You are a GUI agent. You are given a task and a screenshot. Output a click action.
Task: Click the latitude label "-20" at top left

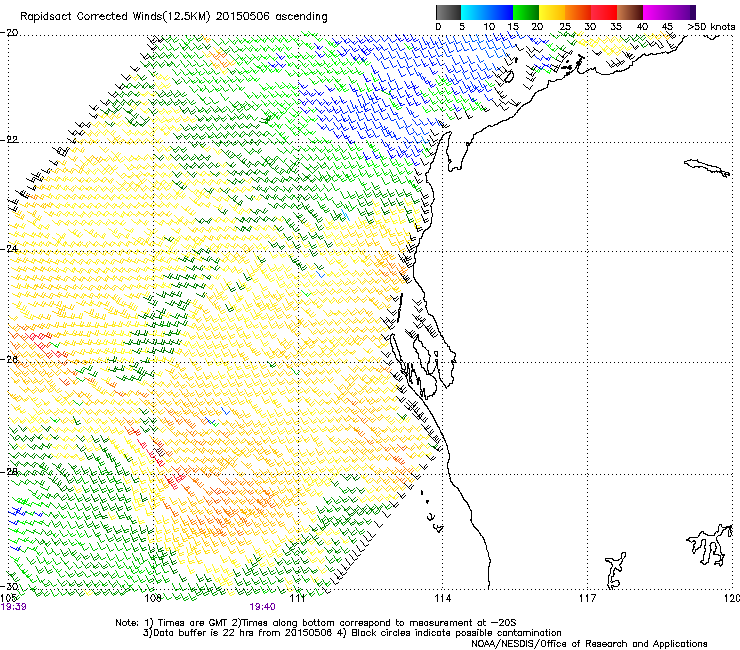[9, 33]
